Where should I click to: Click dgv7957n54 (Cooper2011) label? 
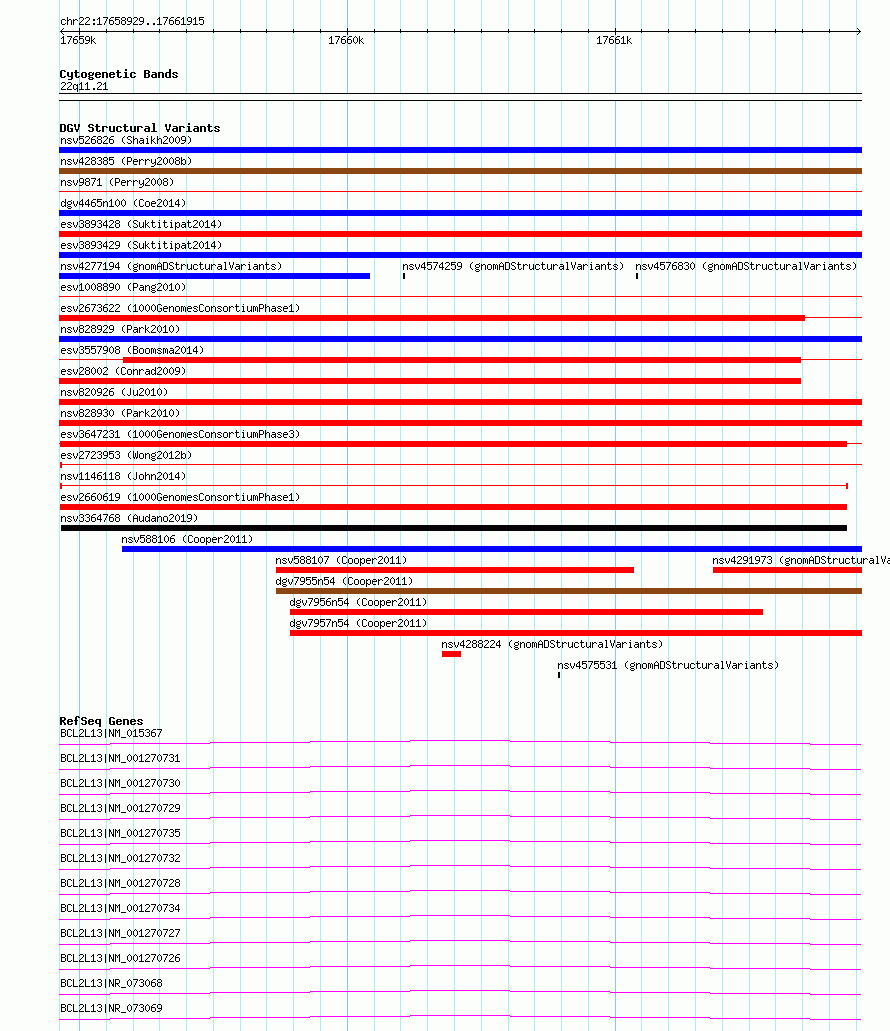point(358,624)
